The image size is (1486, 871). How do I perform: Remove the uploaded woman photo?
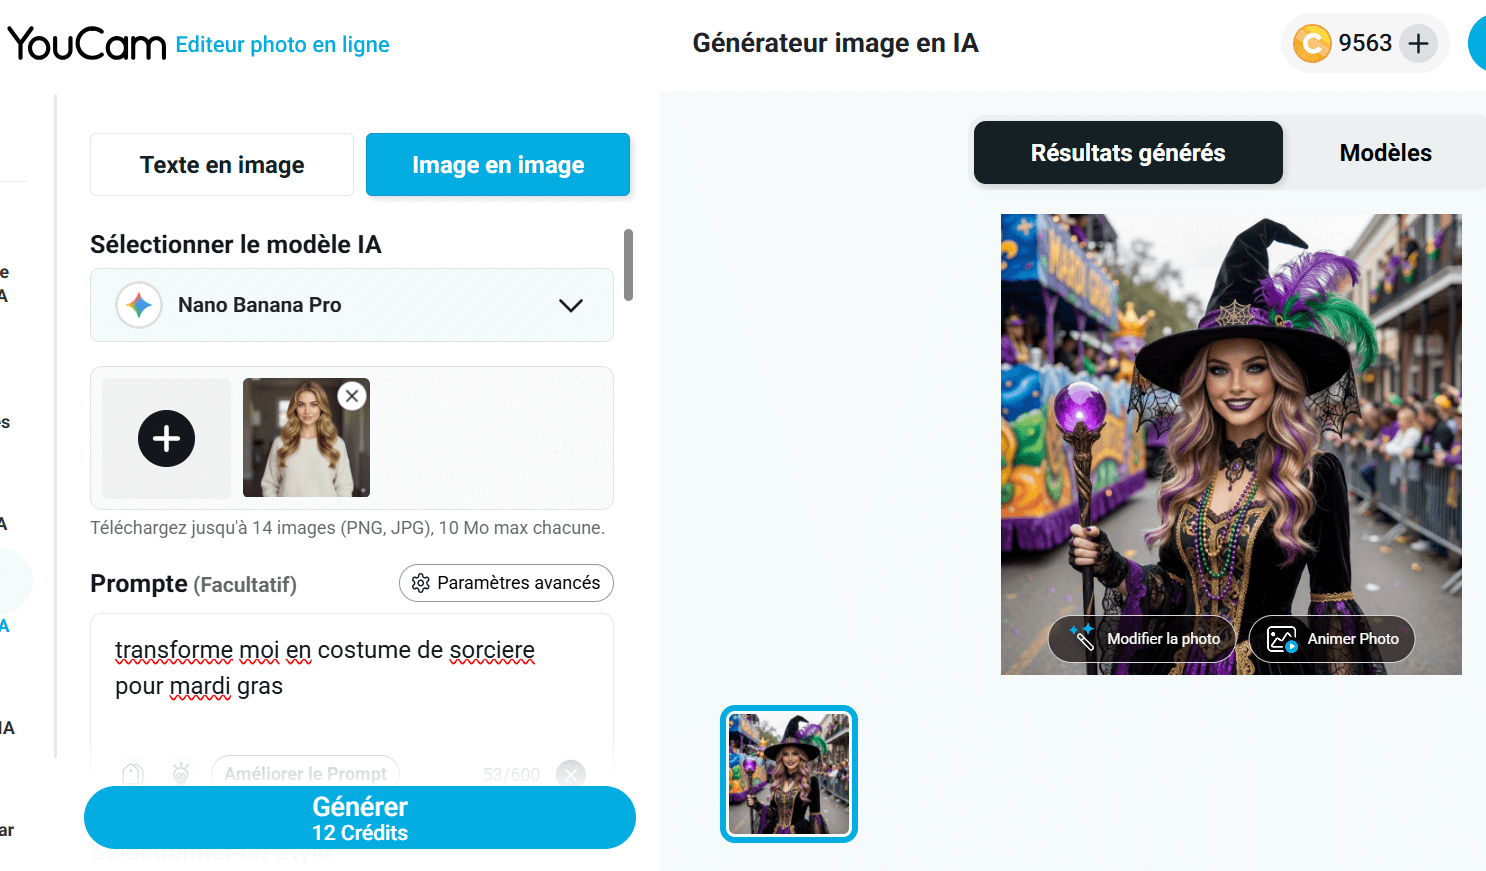coord(352,396)
